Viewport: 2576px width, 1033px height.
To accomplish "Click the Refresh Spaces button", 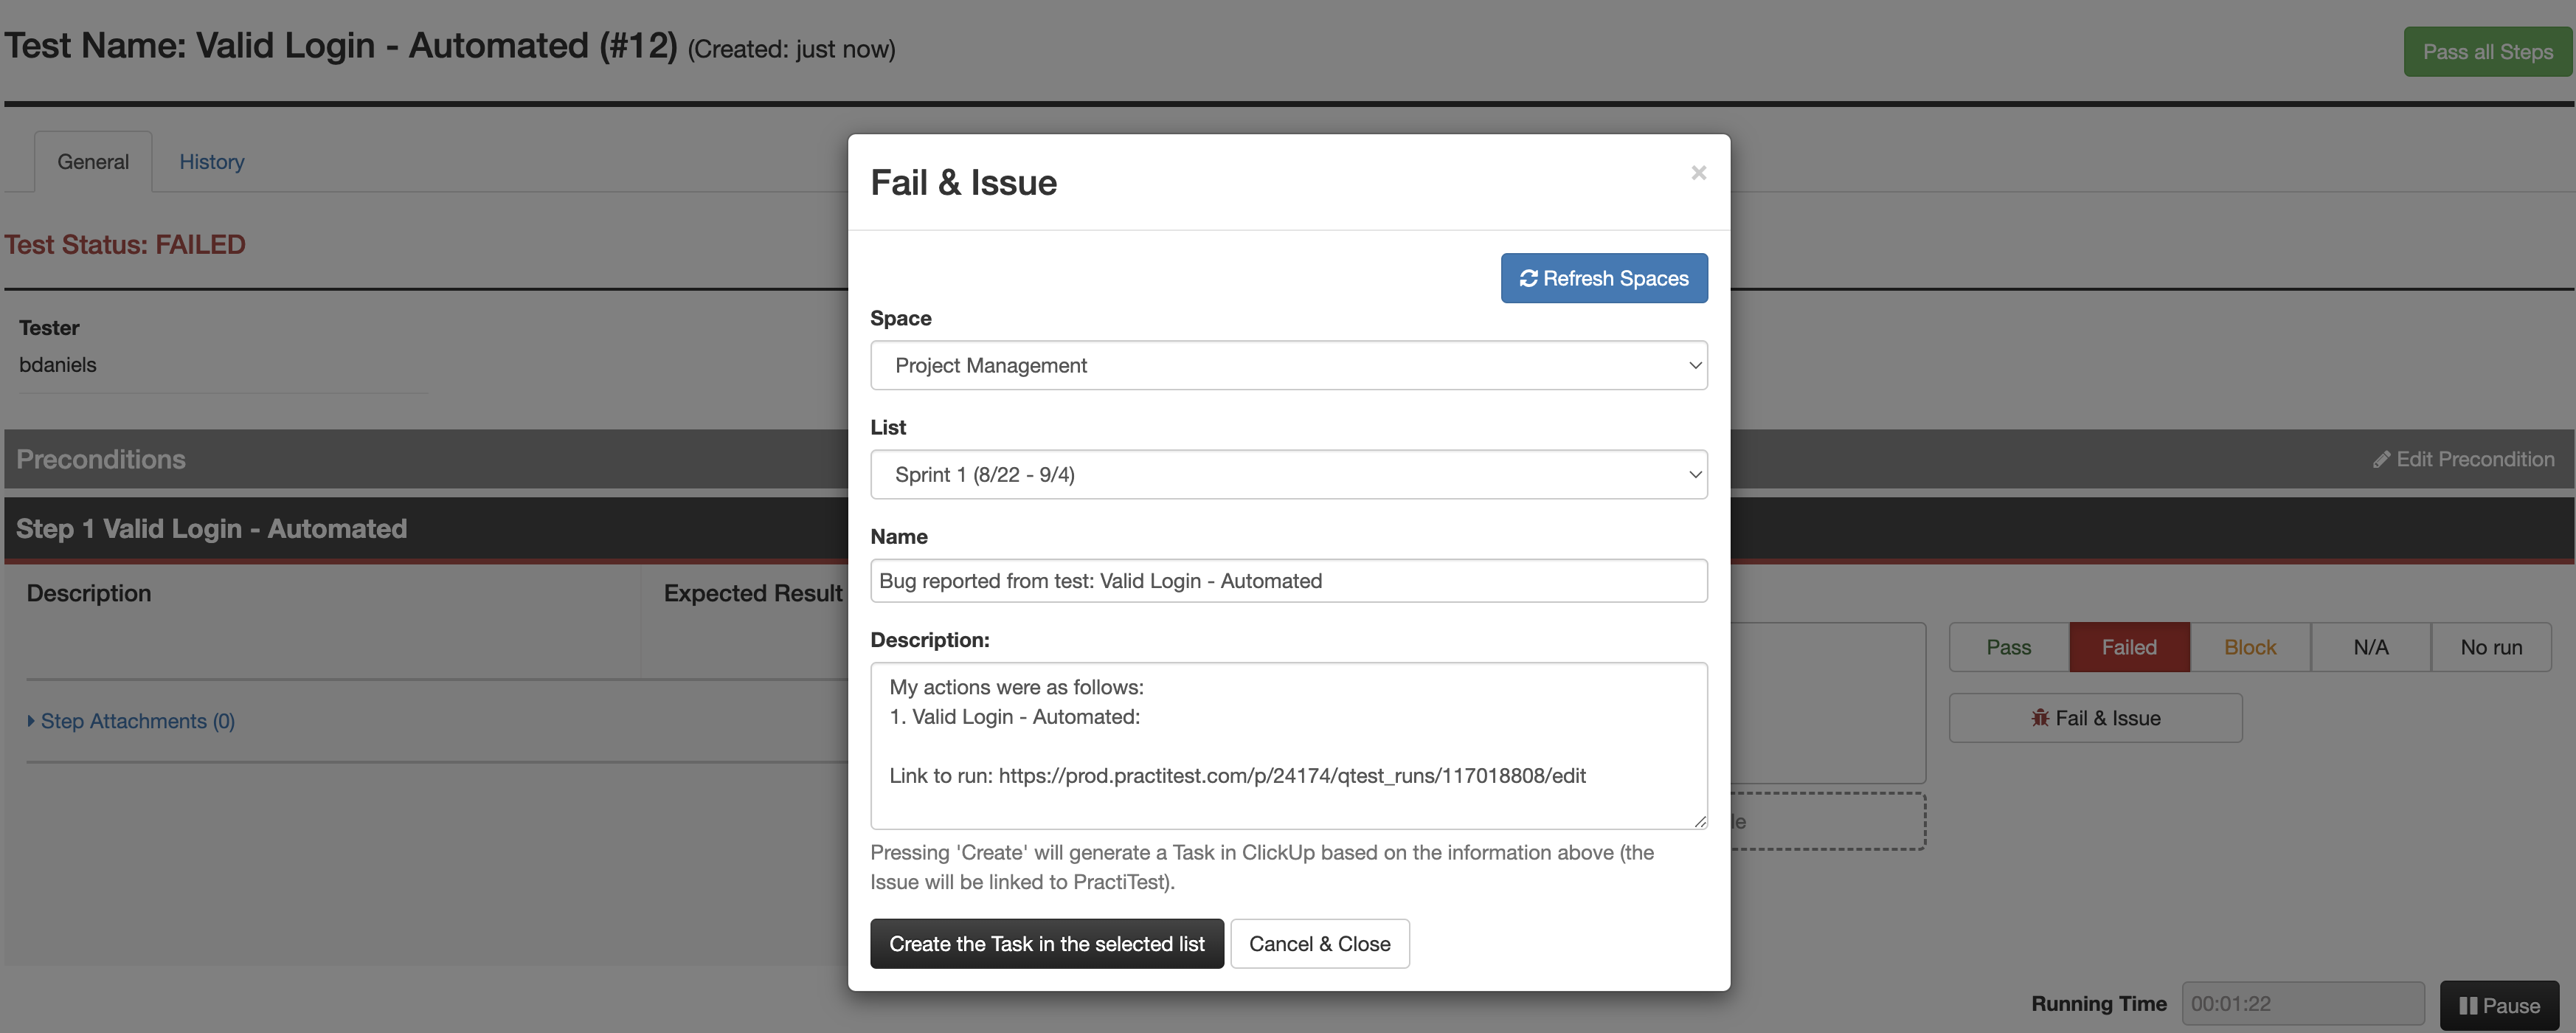I will pyautogui.click(x=1603, y=278).
